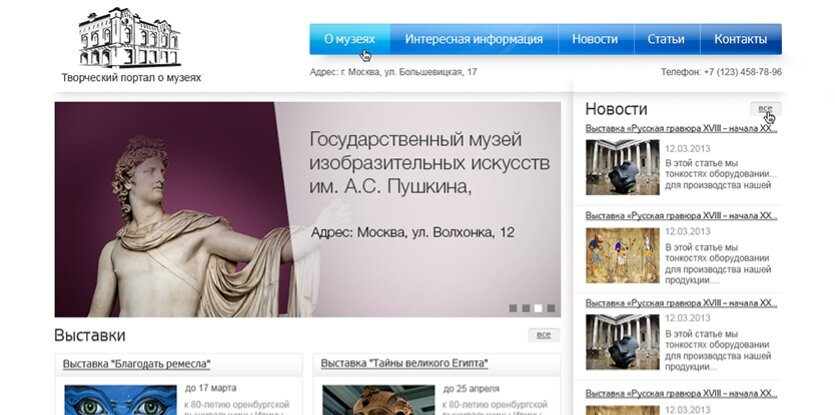Click 'до 25 апреля' date text
Image resolution: width=835 pixels, height=415 pixels.
click(471, 388)
